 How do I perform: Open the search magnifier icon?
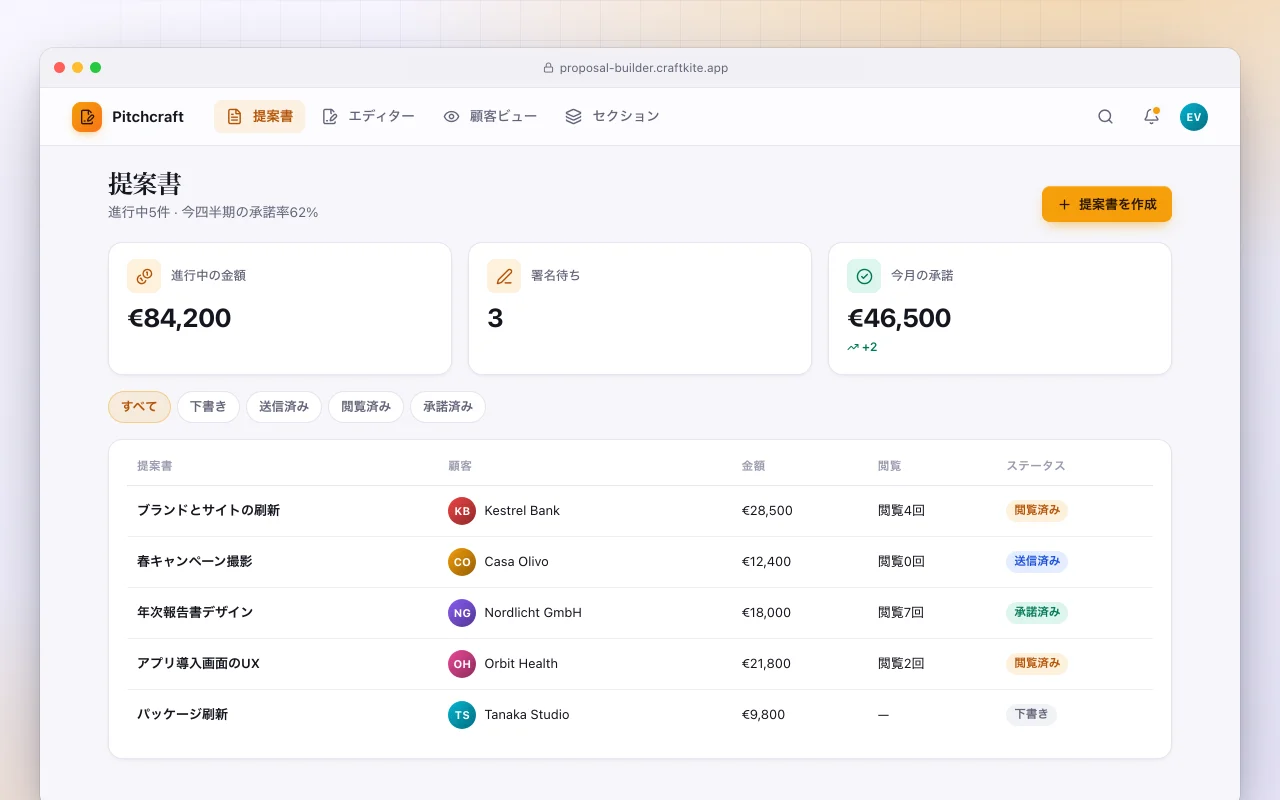point(1105,117)
